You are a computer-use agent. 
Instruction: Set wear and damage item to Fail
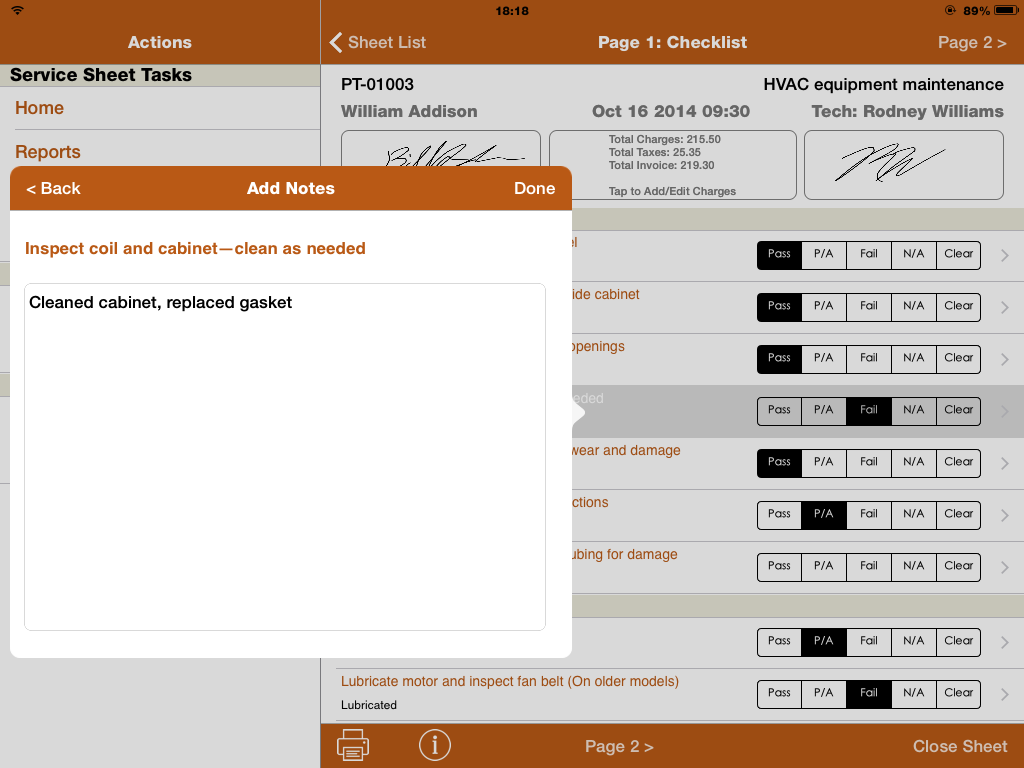point(869,462)
